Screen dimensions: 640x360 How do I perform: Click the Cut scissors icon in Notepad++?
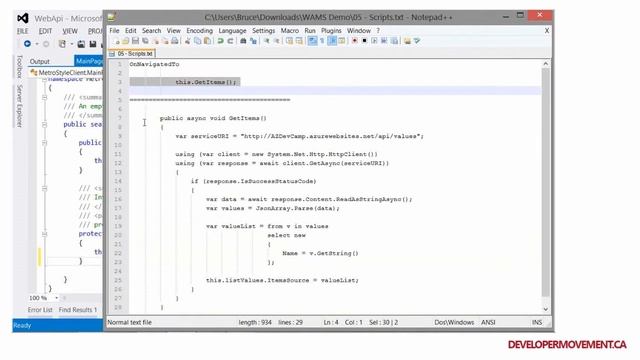[188, 41]
